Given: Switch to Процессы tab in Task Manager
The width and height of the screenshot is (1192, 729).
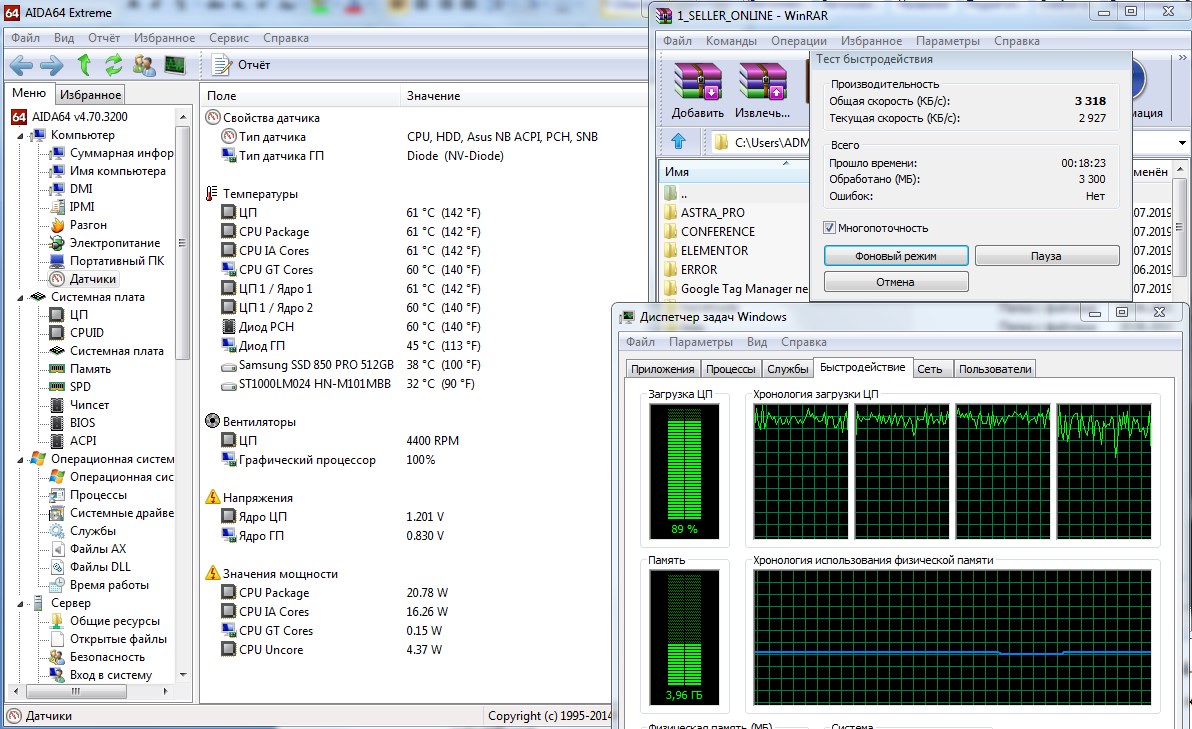Looking at the screenshot, I should (x=731, y=369).
